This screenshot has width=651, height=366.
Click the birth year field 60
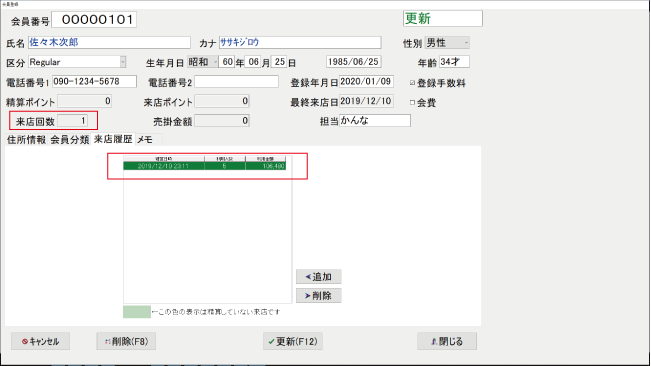[227, 62]
